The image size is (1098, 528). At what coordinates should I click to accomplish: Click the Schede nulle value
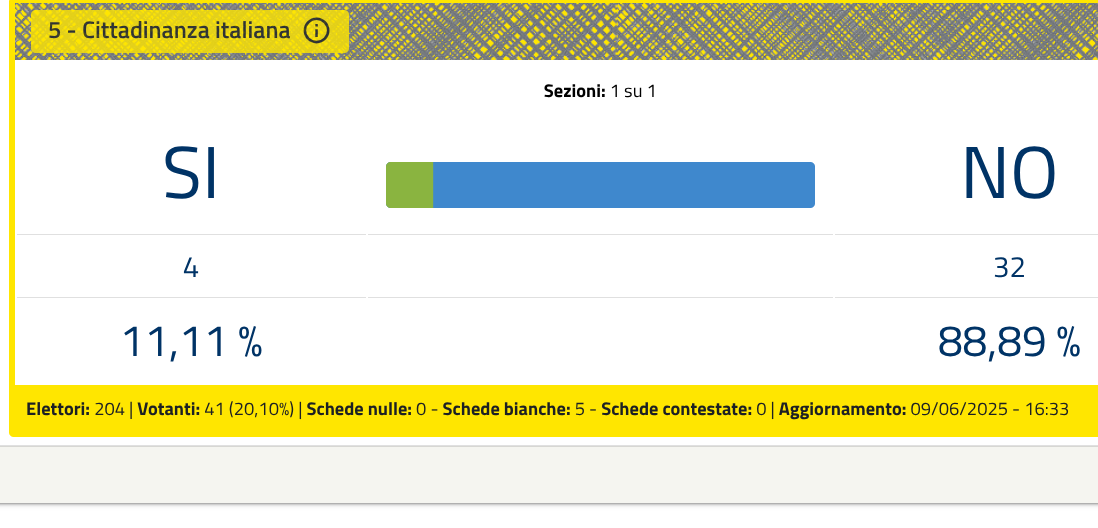point(421,409)
